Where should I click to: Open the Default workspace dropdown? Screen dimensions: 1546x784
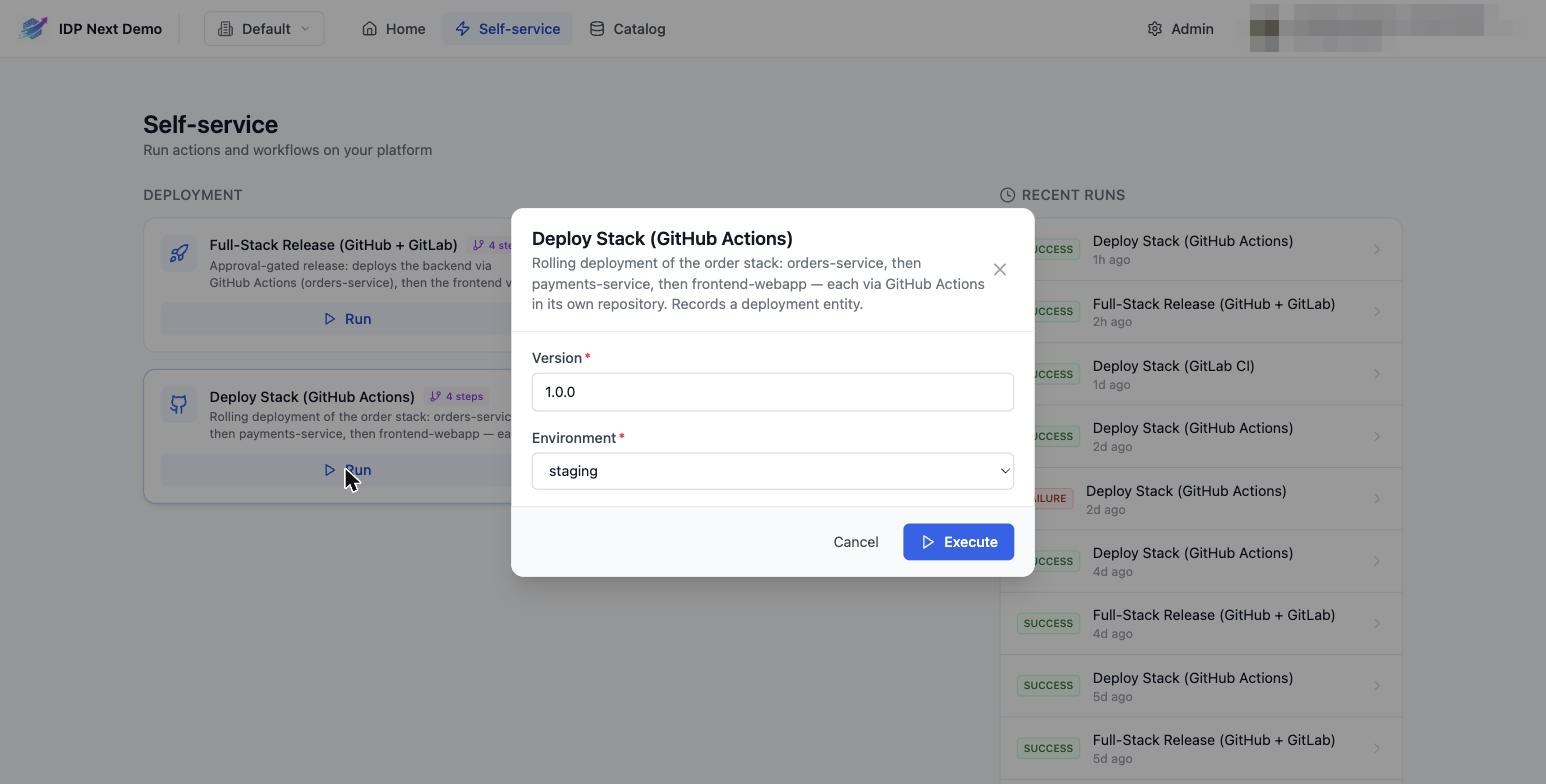[x=264, y=29]
